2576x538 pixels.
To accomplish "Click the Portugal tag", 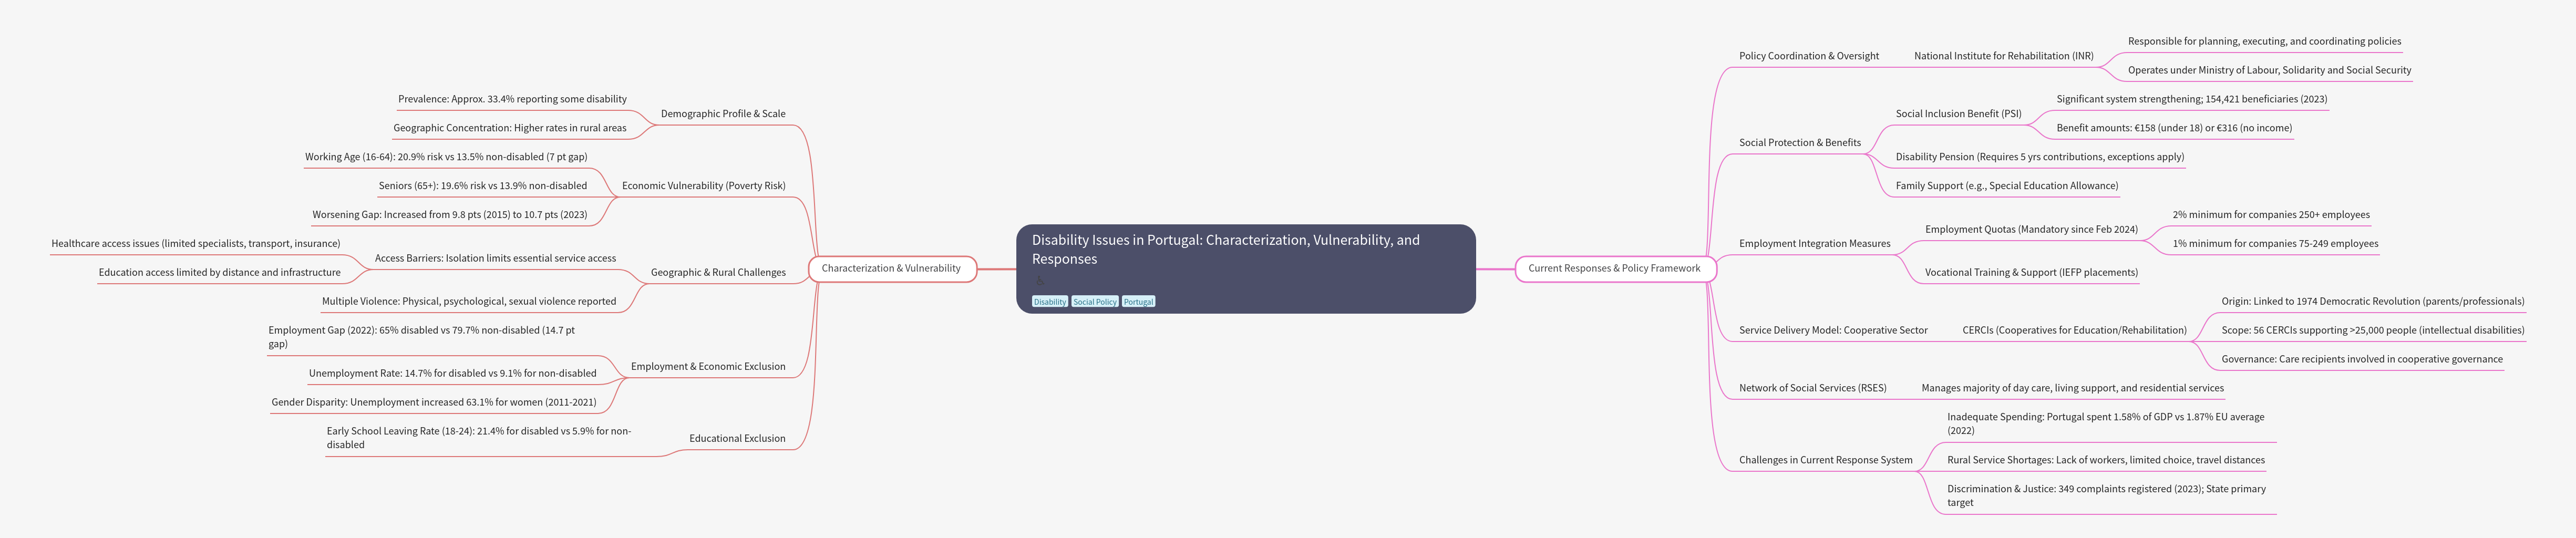I will pos(1138,302).
